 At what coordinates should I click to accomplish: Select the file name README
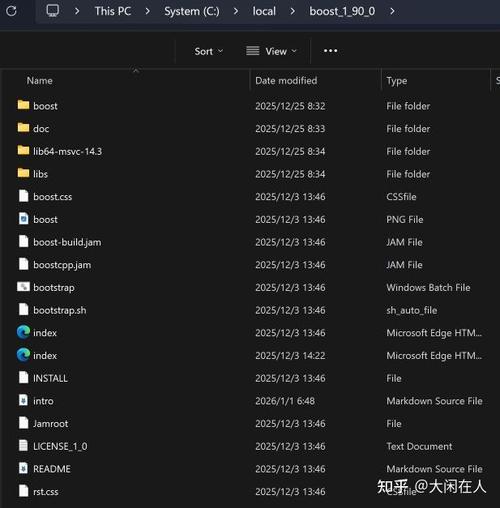(52, 469)
